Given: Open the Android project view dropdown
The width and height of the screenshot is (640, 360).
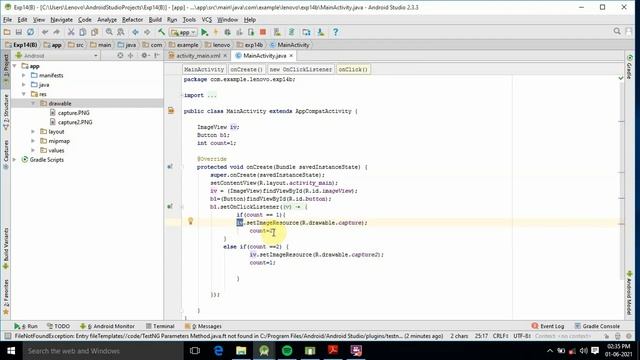Looking at the screenshot, I should (57, 56).
